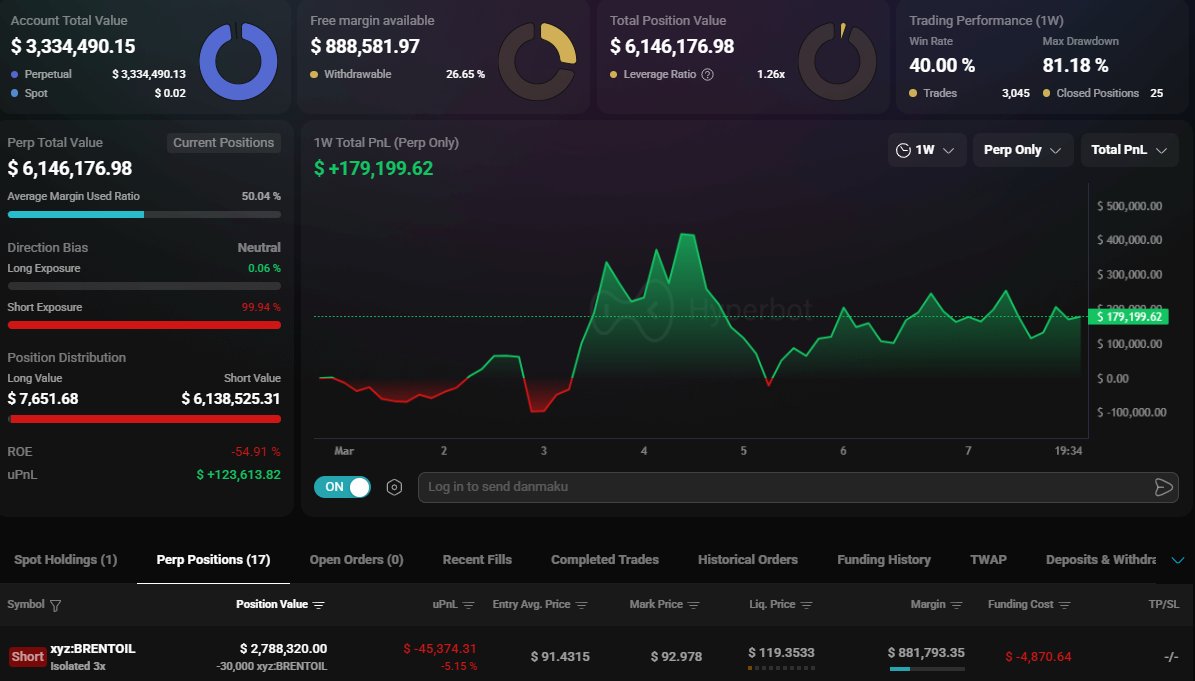Click the Position Distribution red bar
1195x681 pixels.
(x=144, y=419)
